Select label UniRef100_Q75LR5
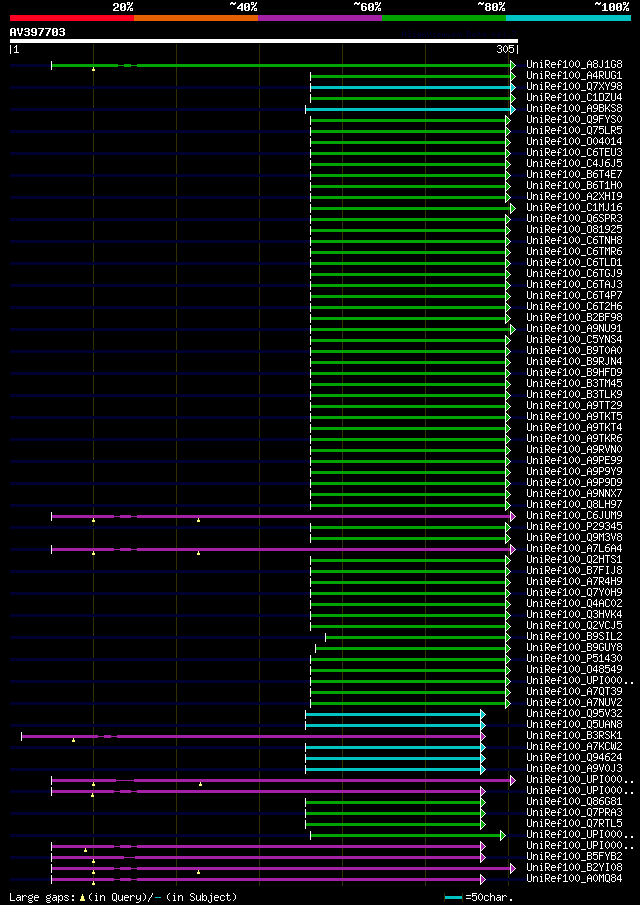The width and height of the screenshot is (640, 905). click(574, 130)
